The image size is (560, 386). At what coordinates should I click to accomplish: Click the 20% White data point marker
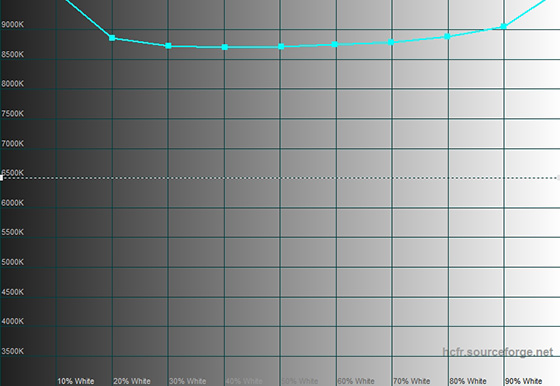(112, 38)
